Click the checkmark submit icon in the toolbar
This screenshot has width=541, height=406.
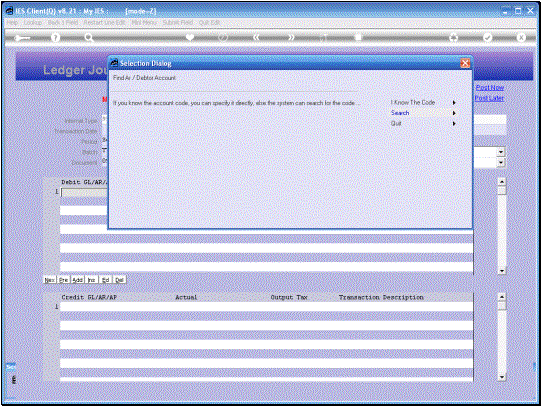487,37
